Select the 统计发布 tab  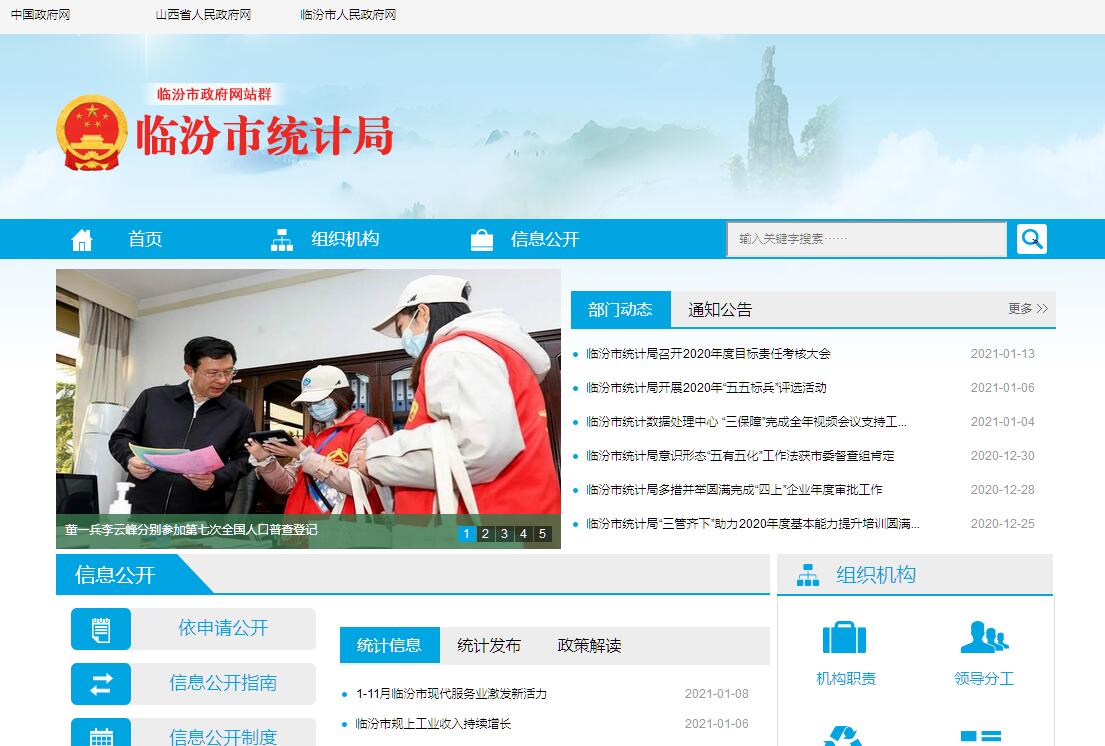click(489, 645)
